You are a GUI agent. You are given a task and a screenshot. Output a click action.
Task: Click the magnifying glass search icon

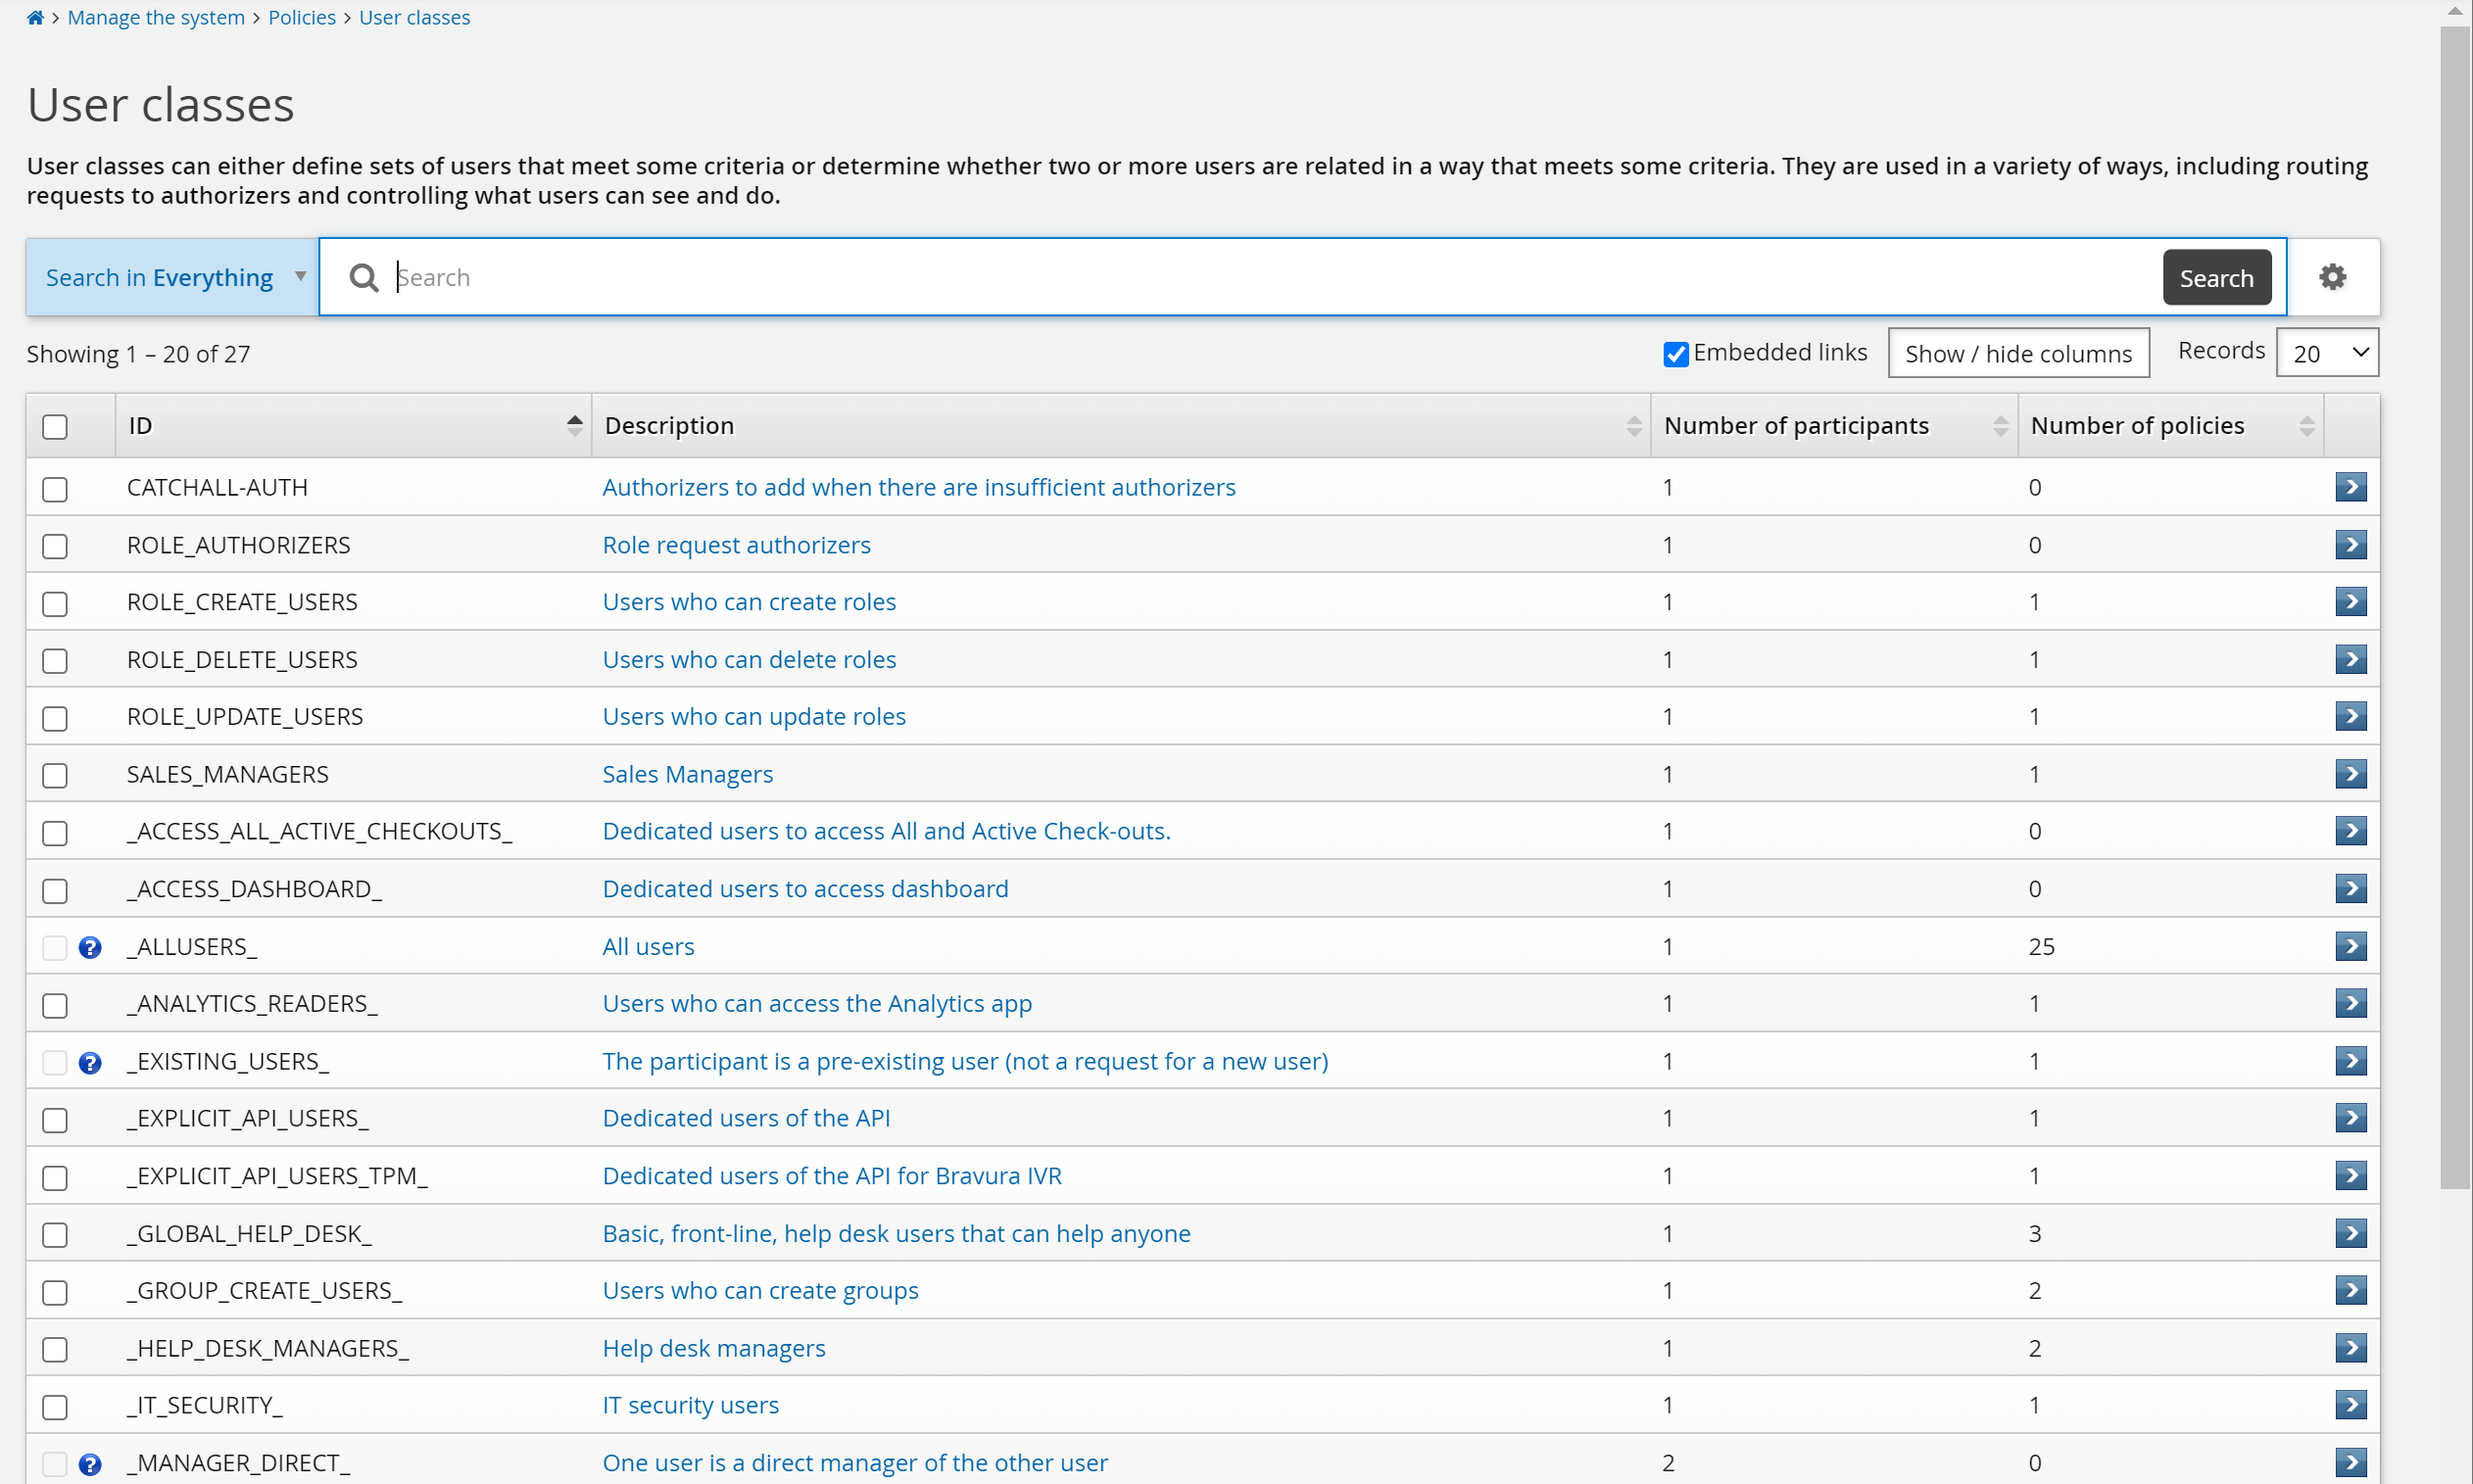(x=364, y=278)
